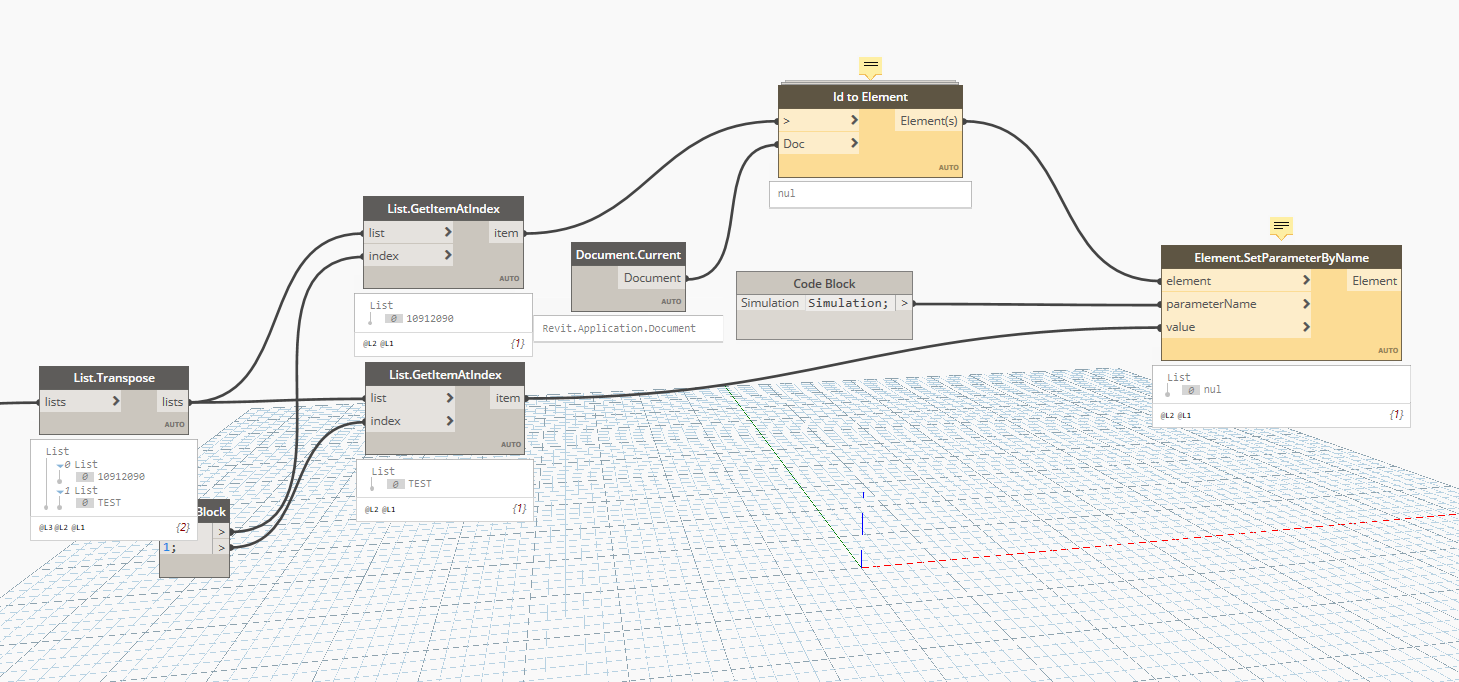Click the output chevron on the Simulation Code Block
Screen dimensions: 1459x682
905,302
